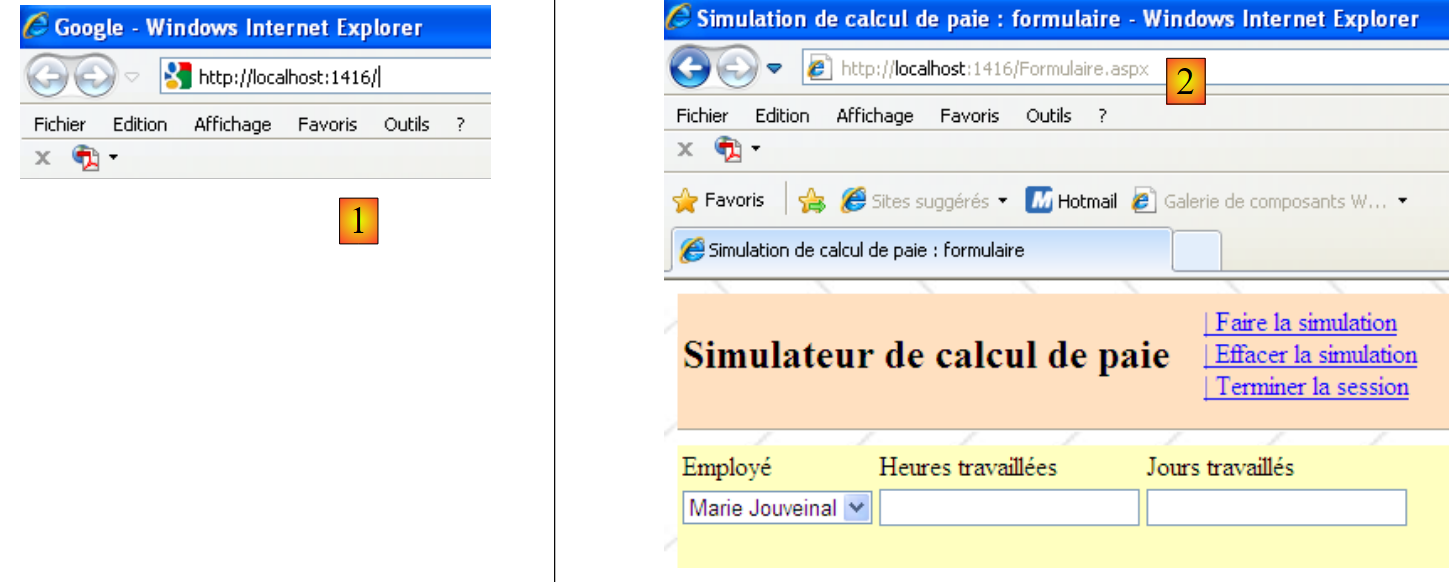Click the Hotmail shortcut in favorites bar

[x=1072, y=201]
